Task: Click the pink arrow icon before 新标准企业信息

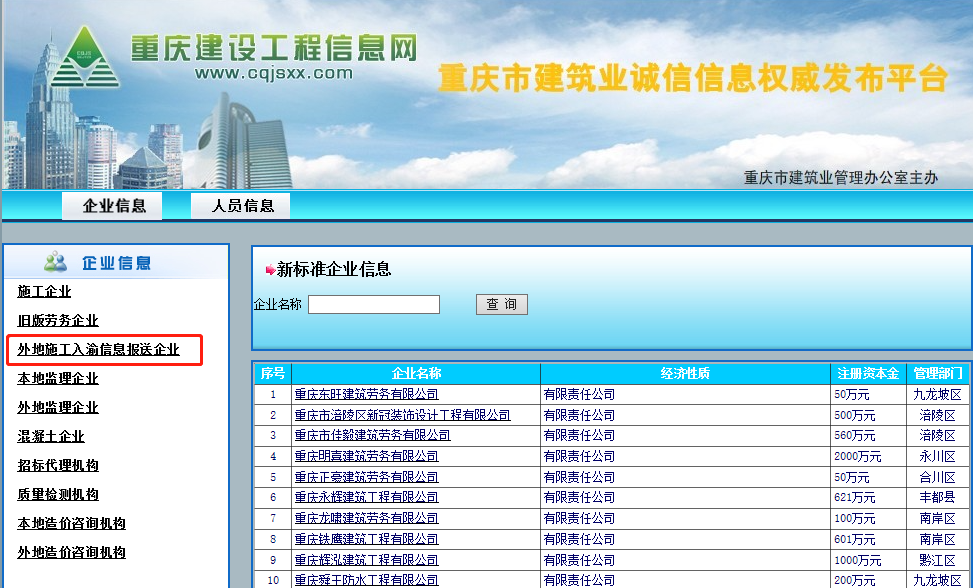Action: point(270,270)
